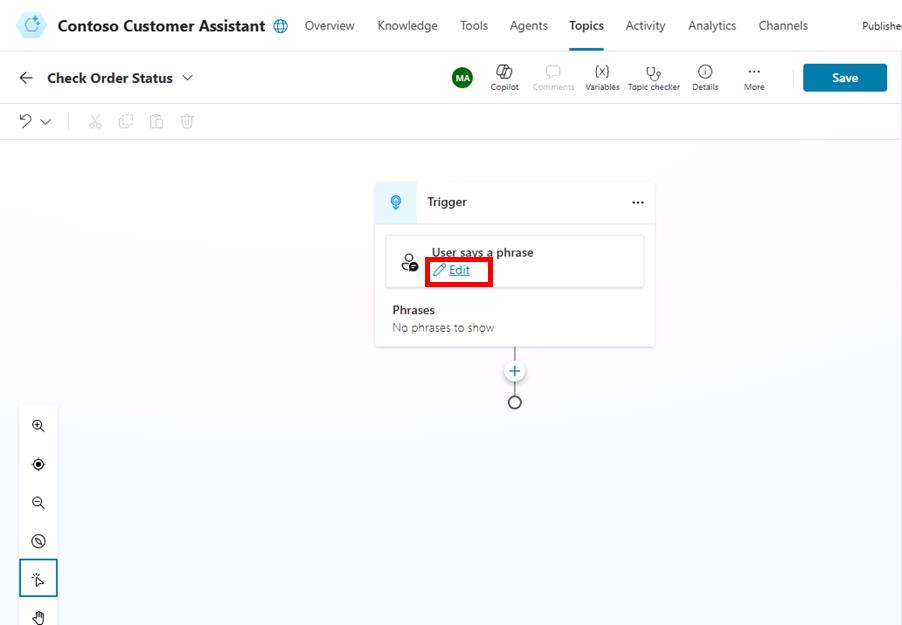The height and width of the screenshot is (625, 902).
Task: Run the Topic checker
Action: pos(653,77)
